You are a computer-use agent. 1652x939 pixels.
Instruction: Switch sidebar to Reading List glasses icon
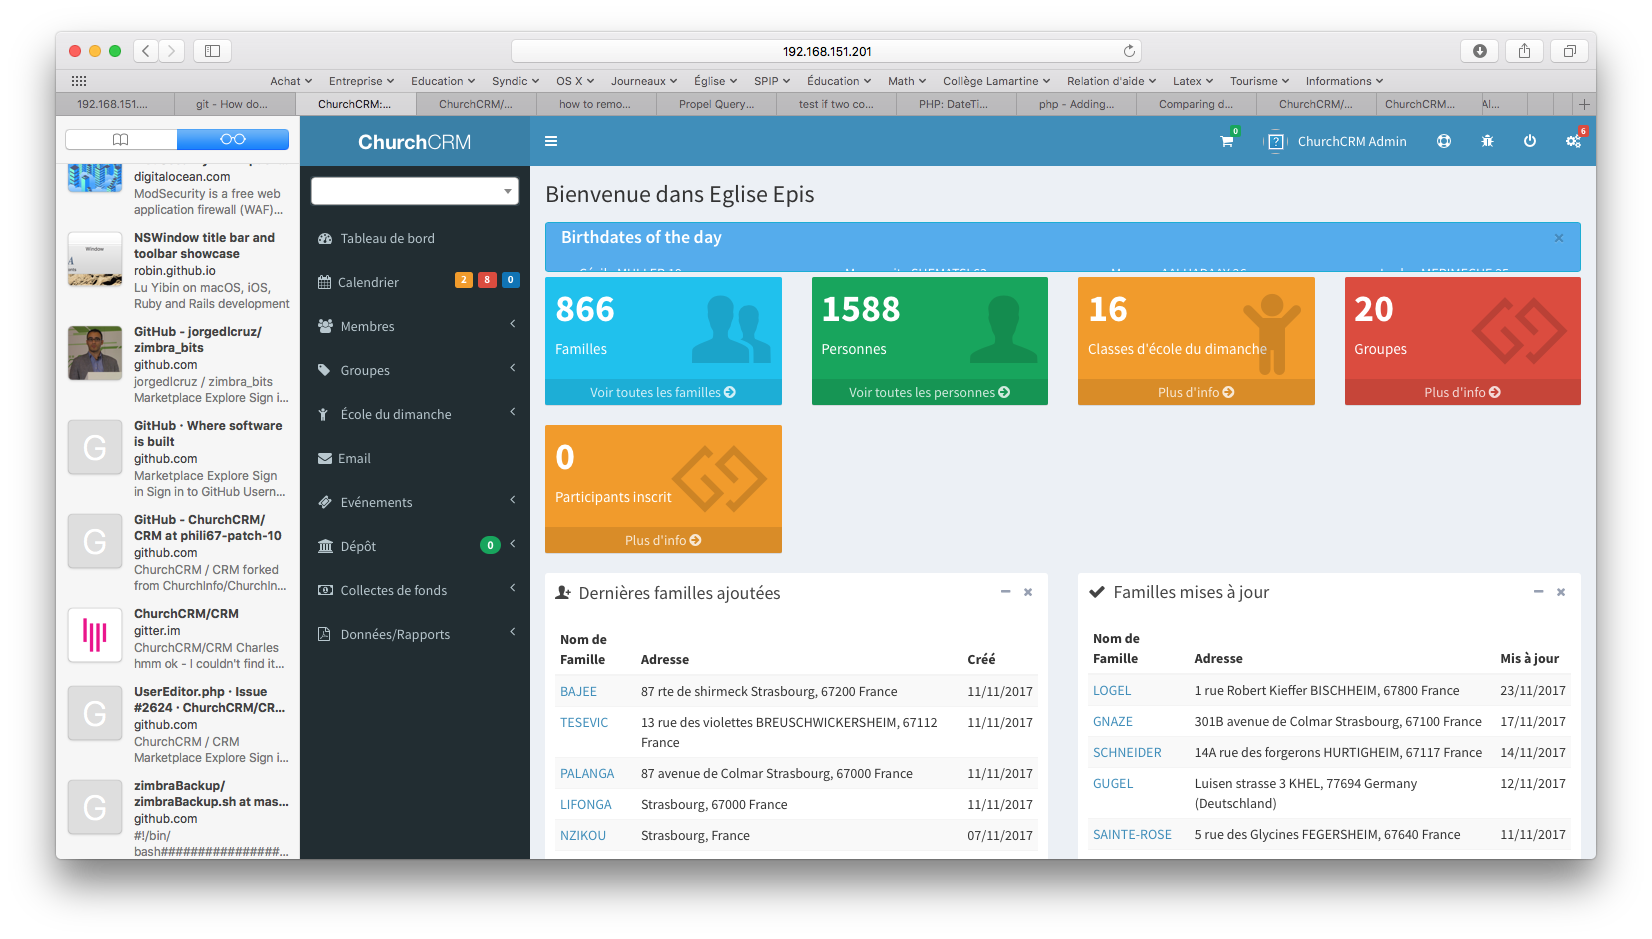233,139
